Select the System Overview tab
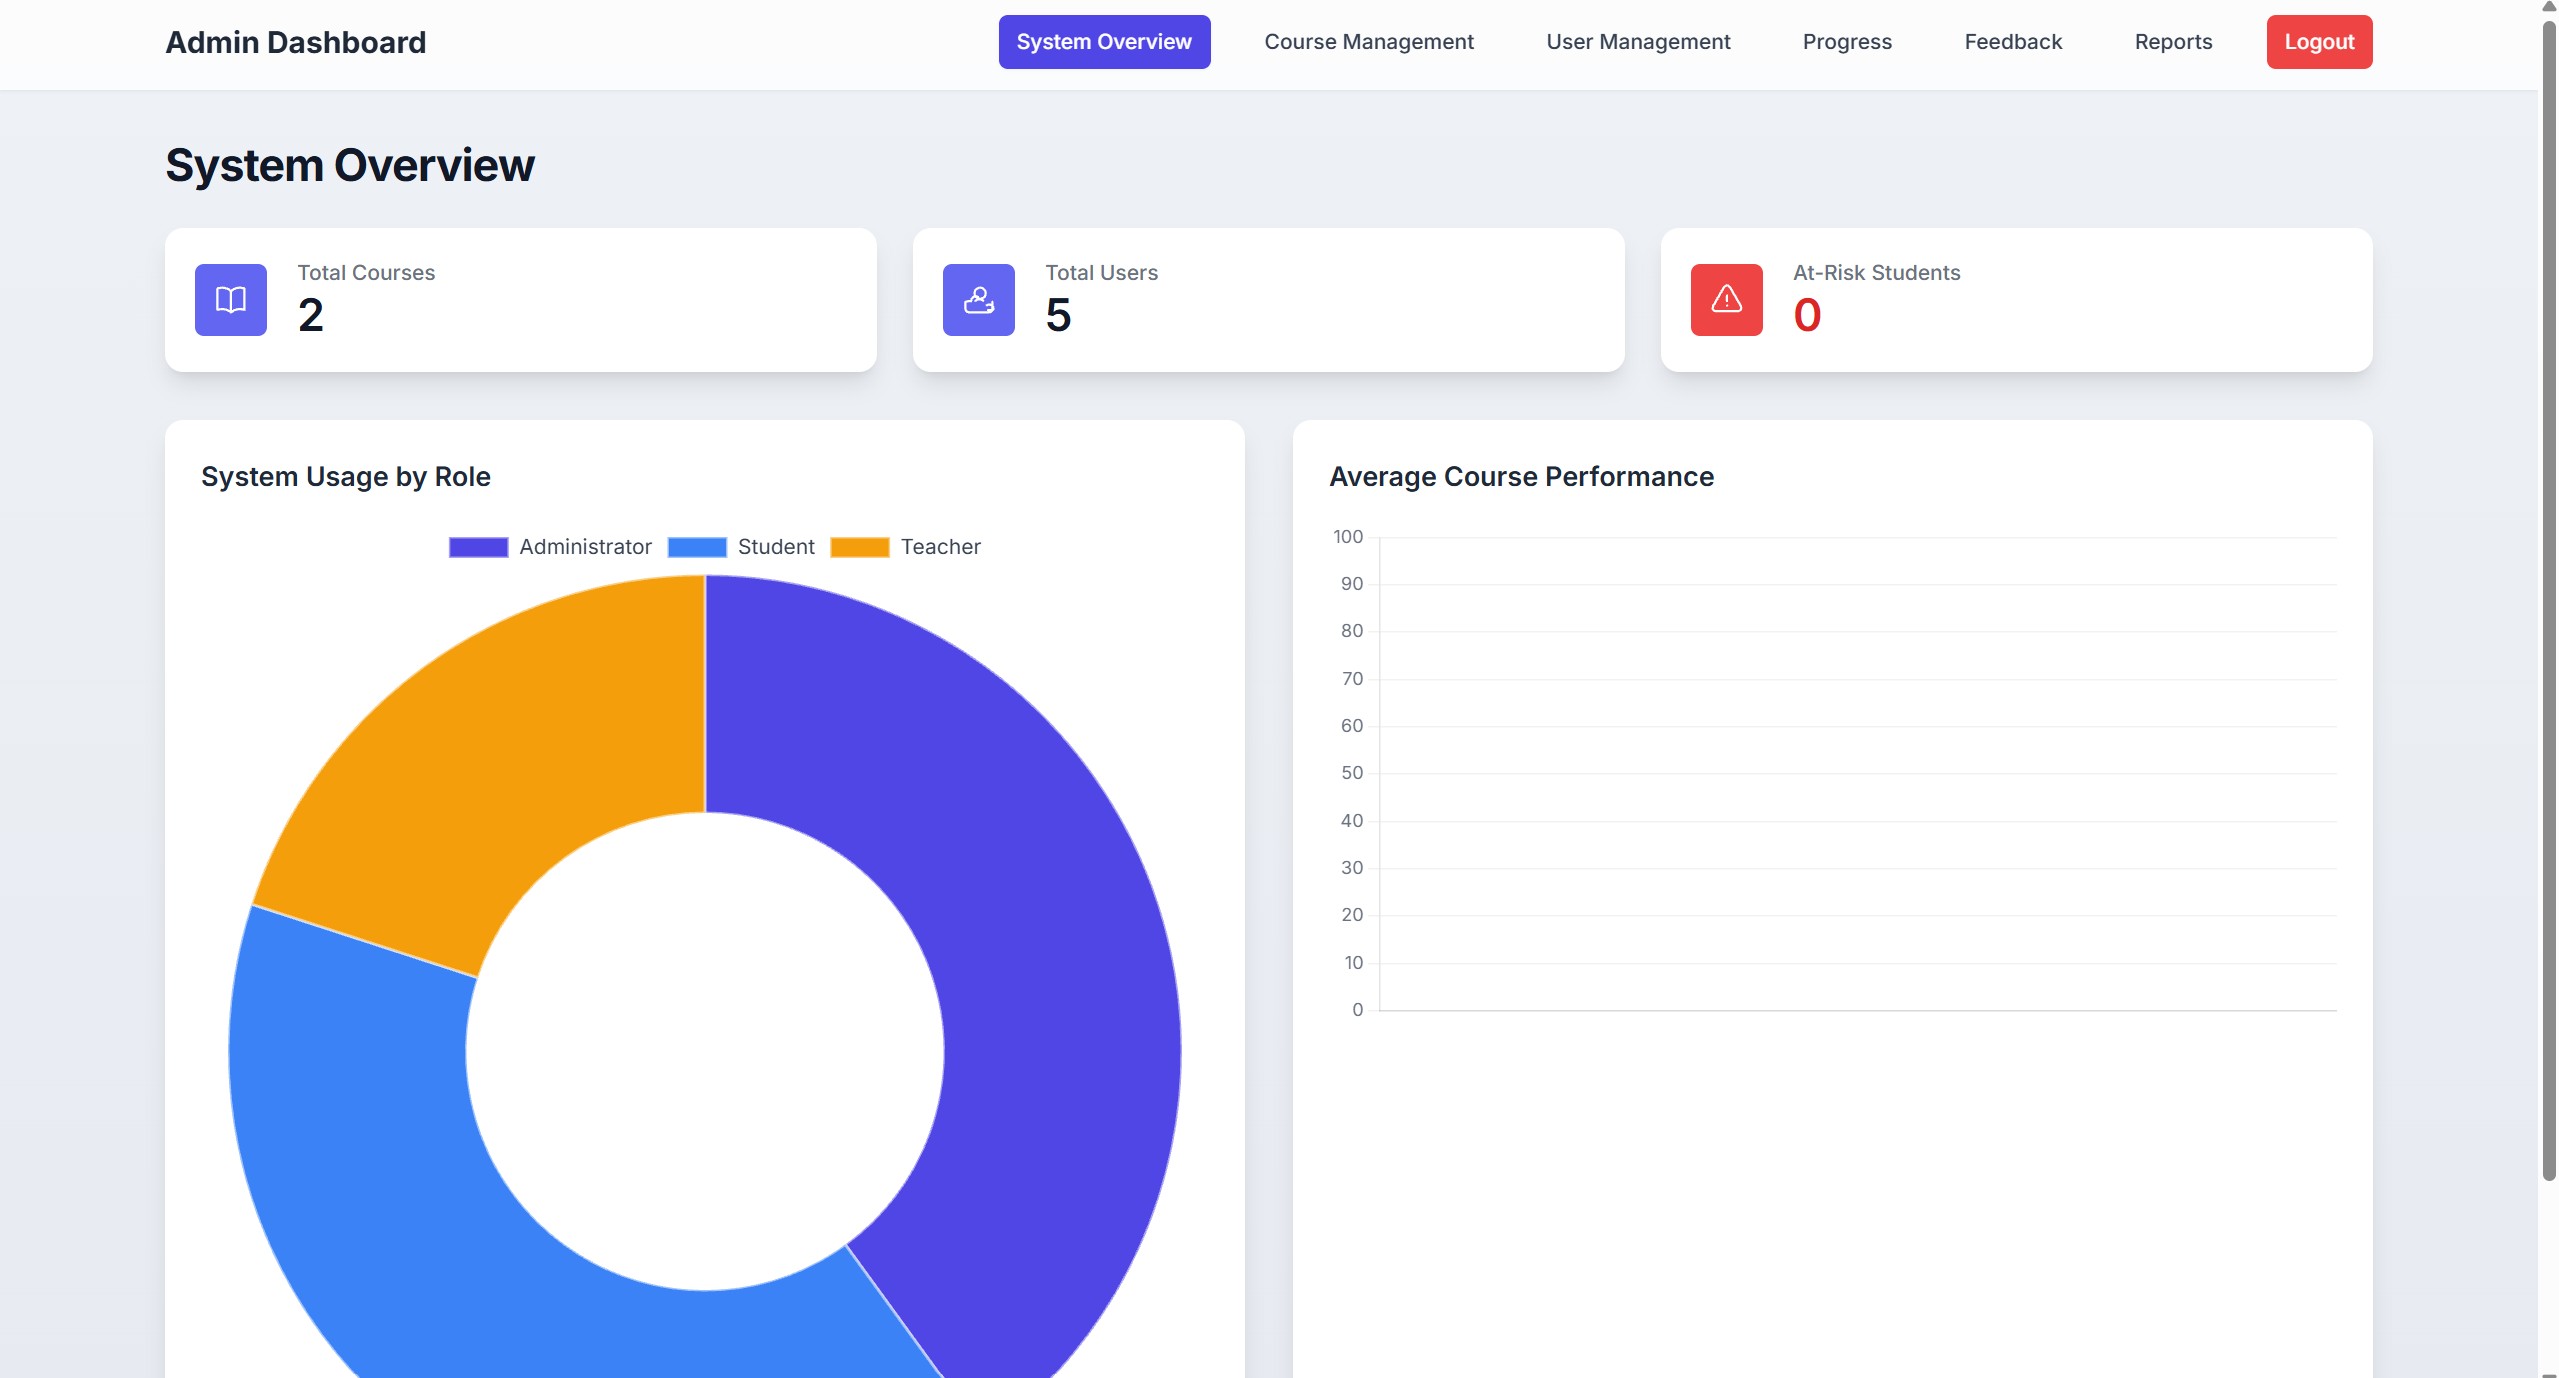Viewport: 2559px width, 1378px height. point(1103,42)
